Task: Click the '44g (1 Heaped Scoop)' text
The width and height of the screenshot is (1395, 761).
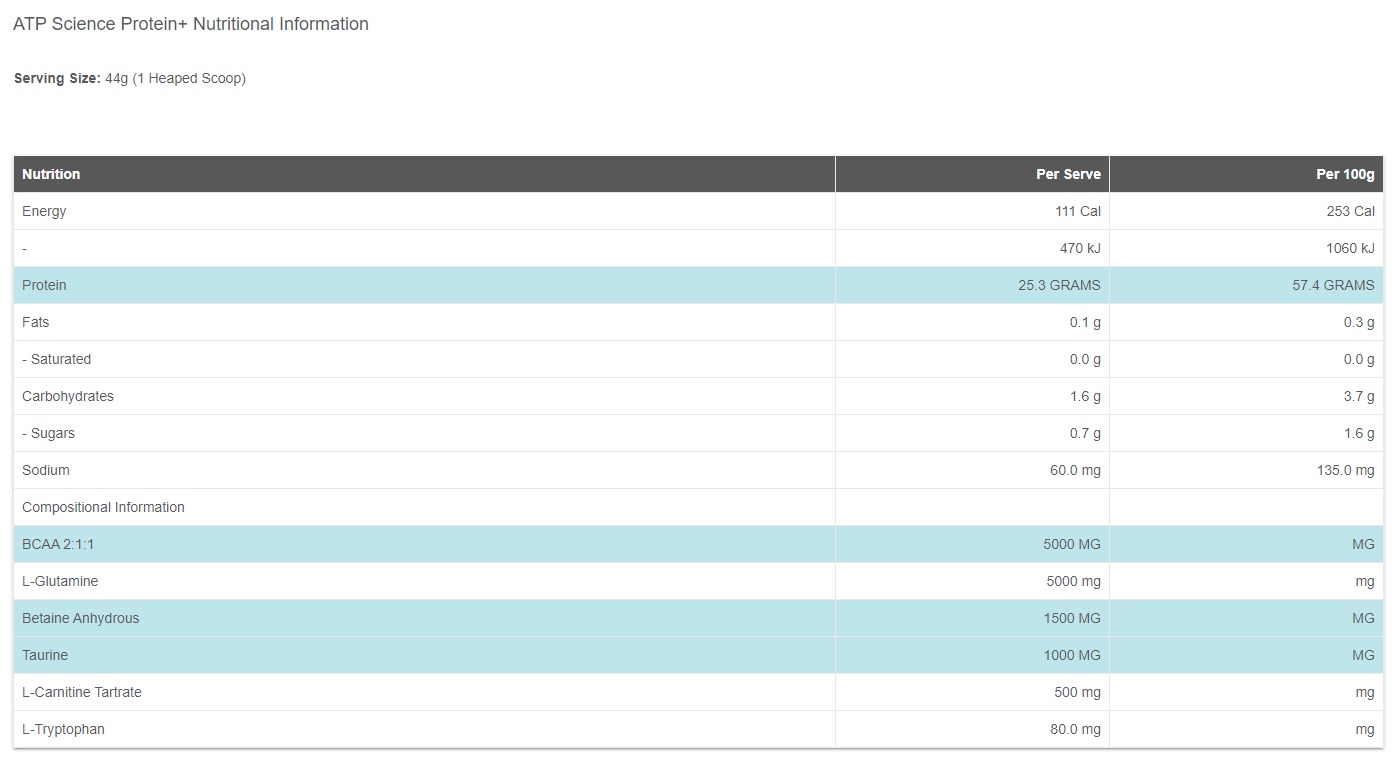Action: pyautogui.click(x=175, y=78)
